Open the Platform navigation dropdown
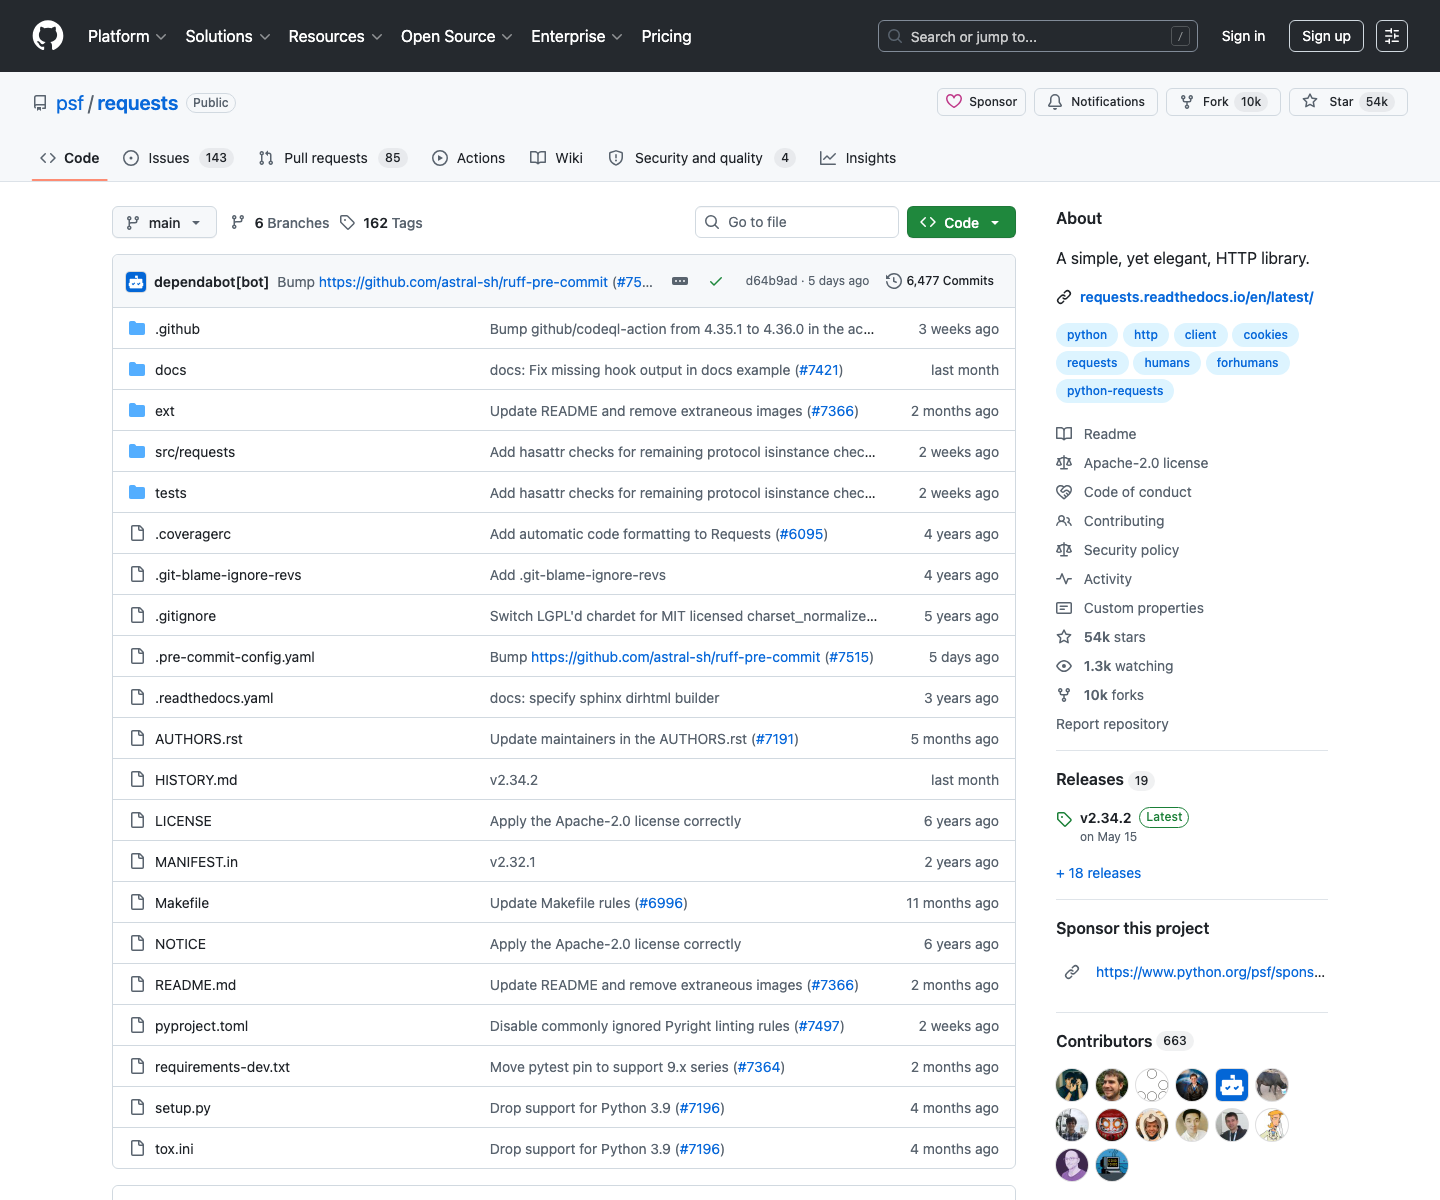The width and height of the screenshot is (1440, 1200). pyautogui.click(x=127, y=36)
